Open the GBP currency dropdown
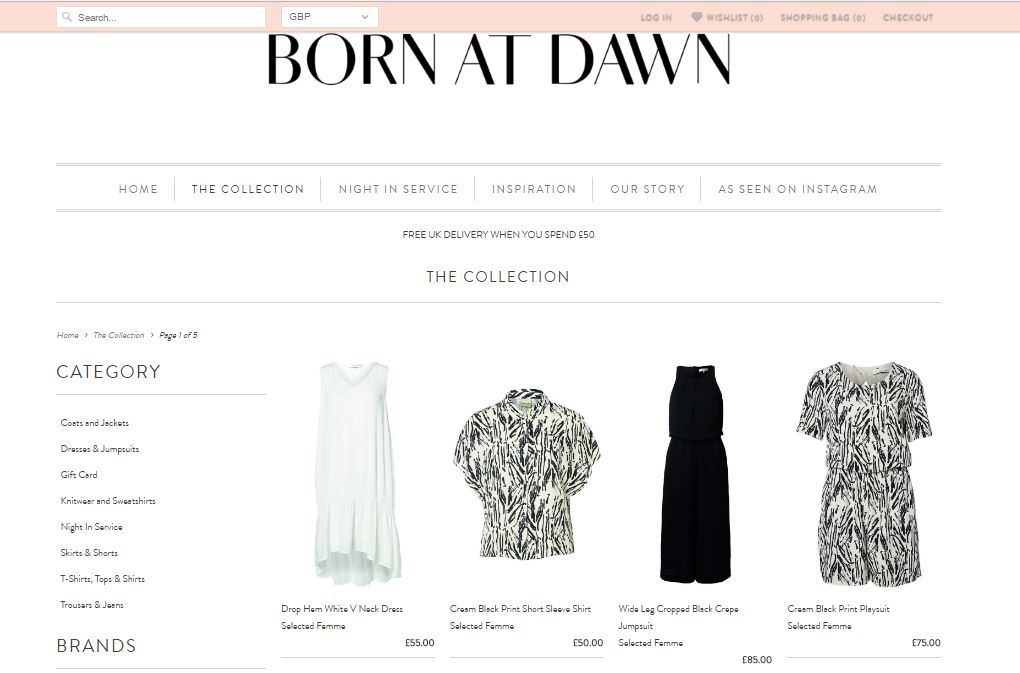 pyautogui.click(x=329, y=17)
